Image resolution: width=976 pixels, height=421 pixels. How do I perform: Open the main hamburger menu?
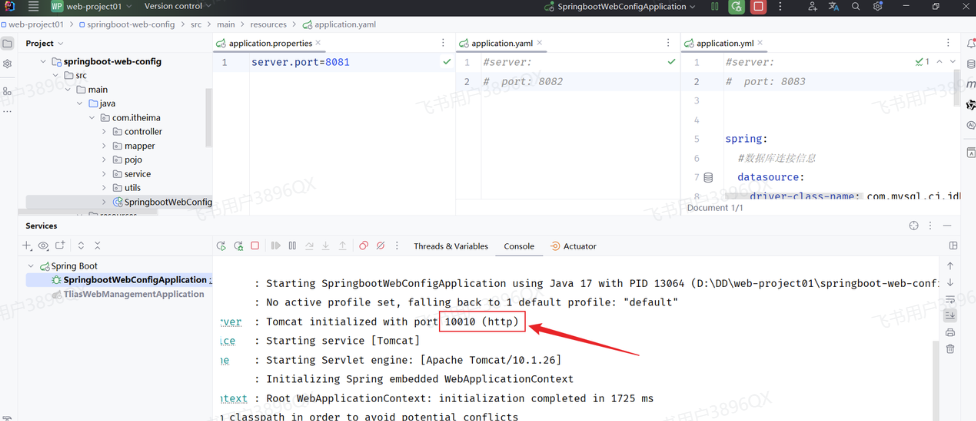[34, 6]
